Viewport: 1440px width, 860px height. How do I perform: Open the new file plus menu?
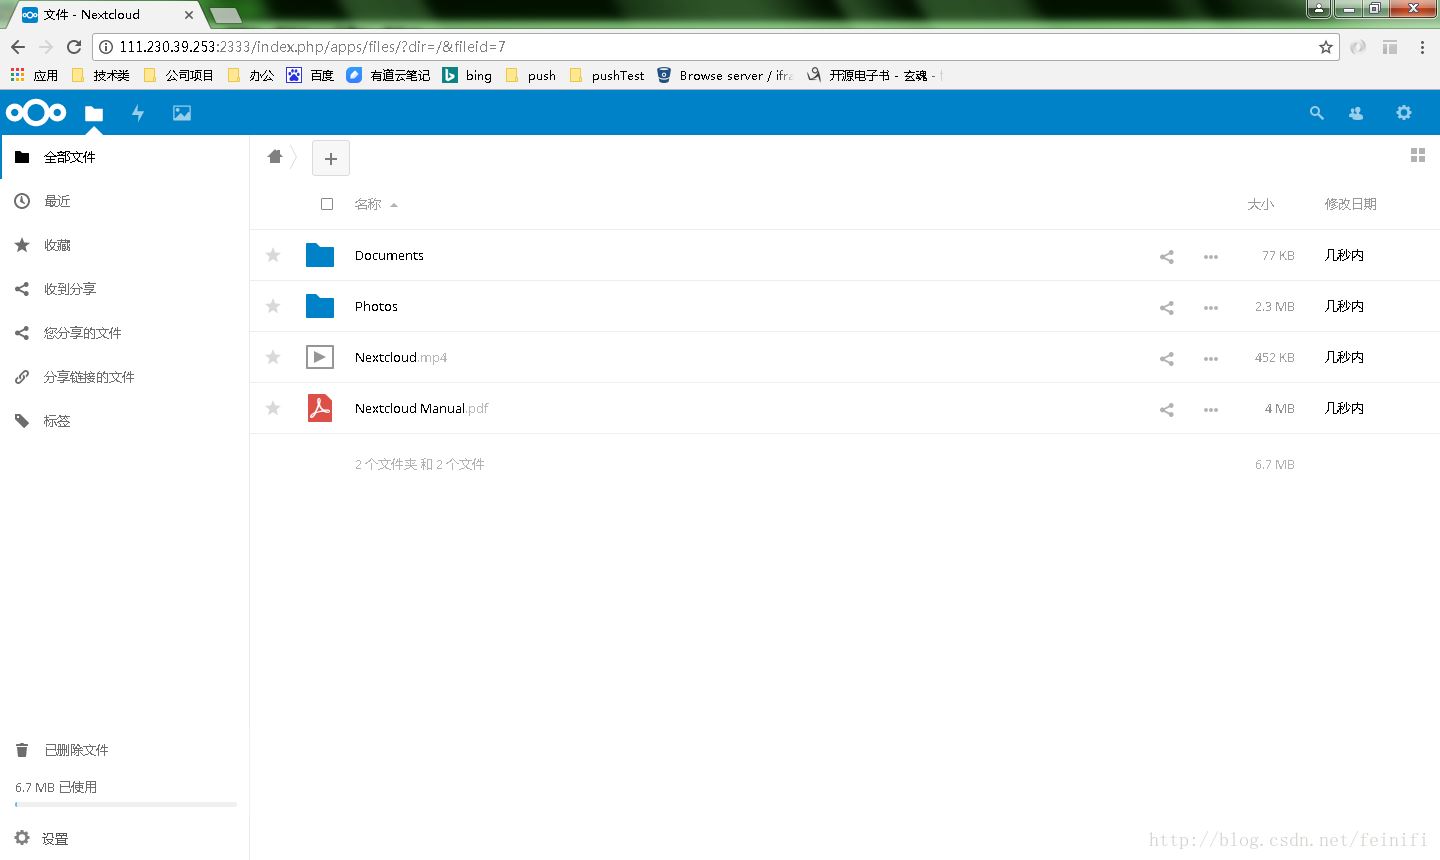(x=330, y=158)
